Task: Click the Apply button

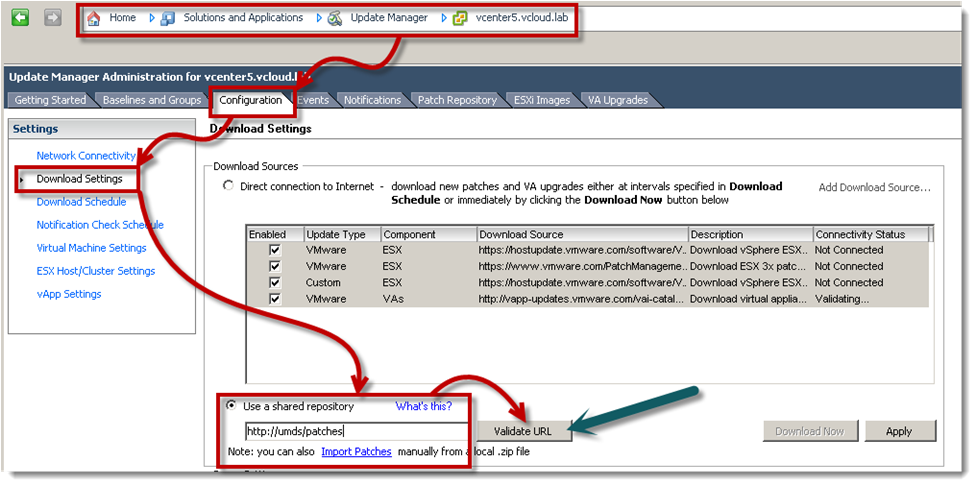Action: pyautogui.click(x=899, y=431)
